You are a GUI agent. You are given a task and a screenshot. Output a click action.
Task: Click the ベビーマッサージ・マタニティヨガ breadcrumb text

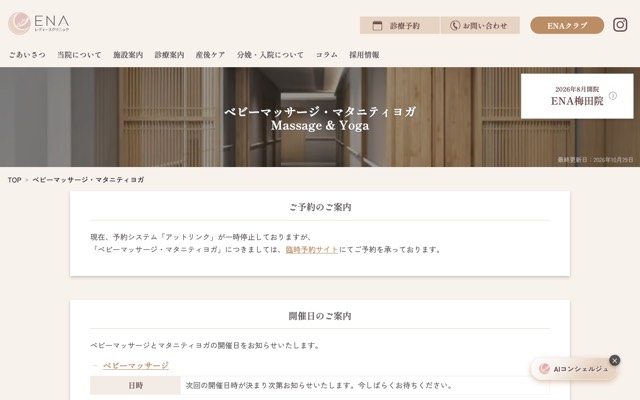88,180
